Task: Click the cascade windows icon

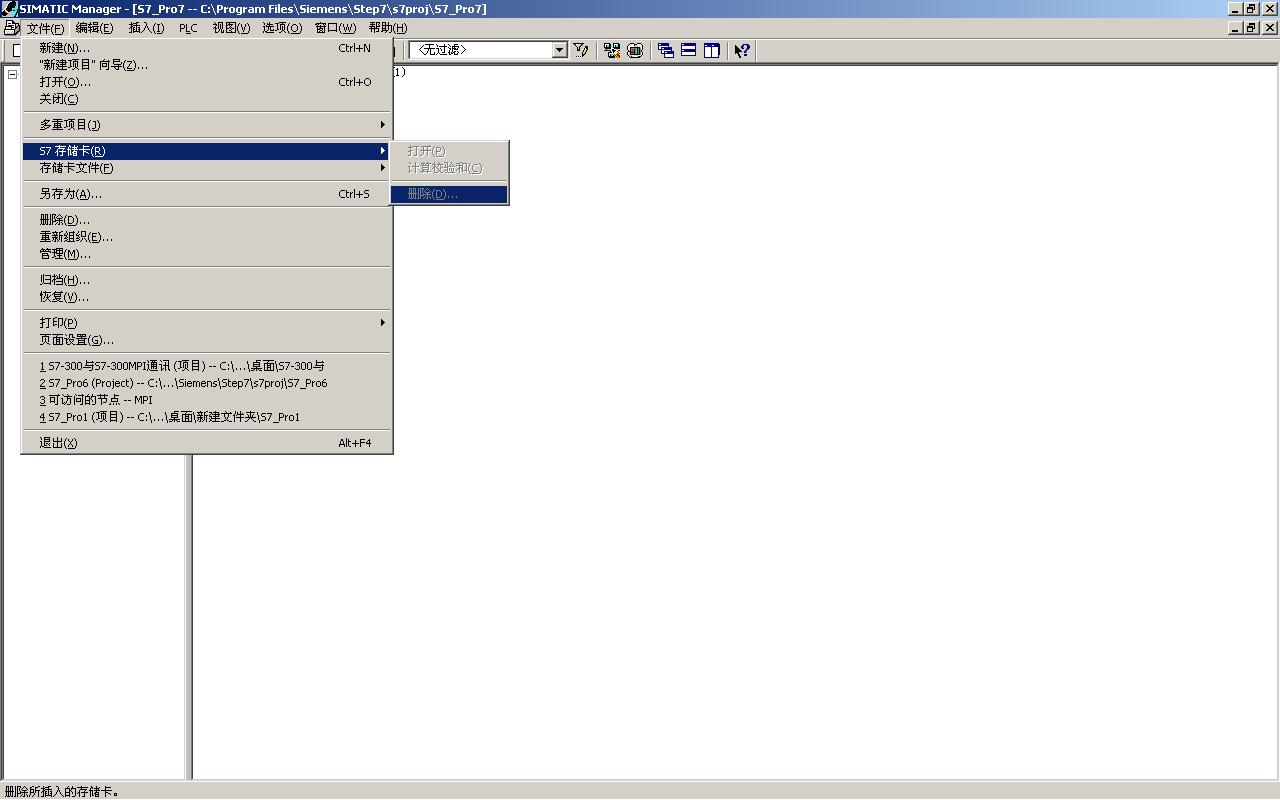Action: [666, 50]
